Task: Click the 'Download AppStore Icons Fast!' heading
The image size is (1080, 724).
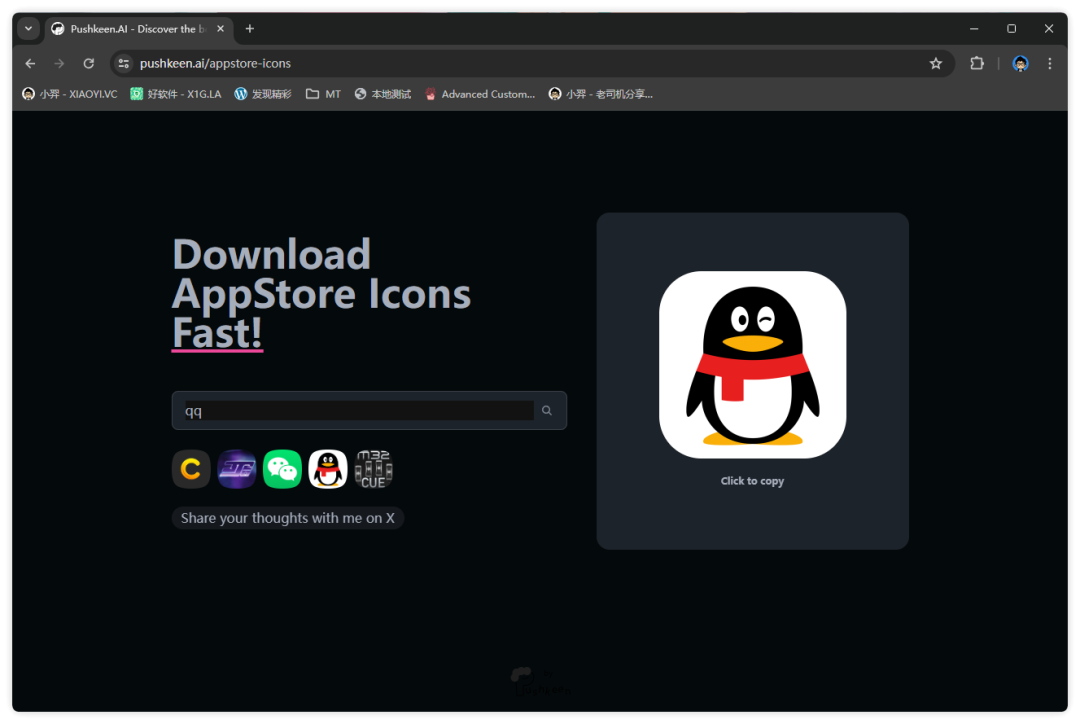Action: coord(321,294)
